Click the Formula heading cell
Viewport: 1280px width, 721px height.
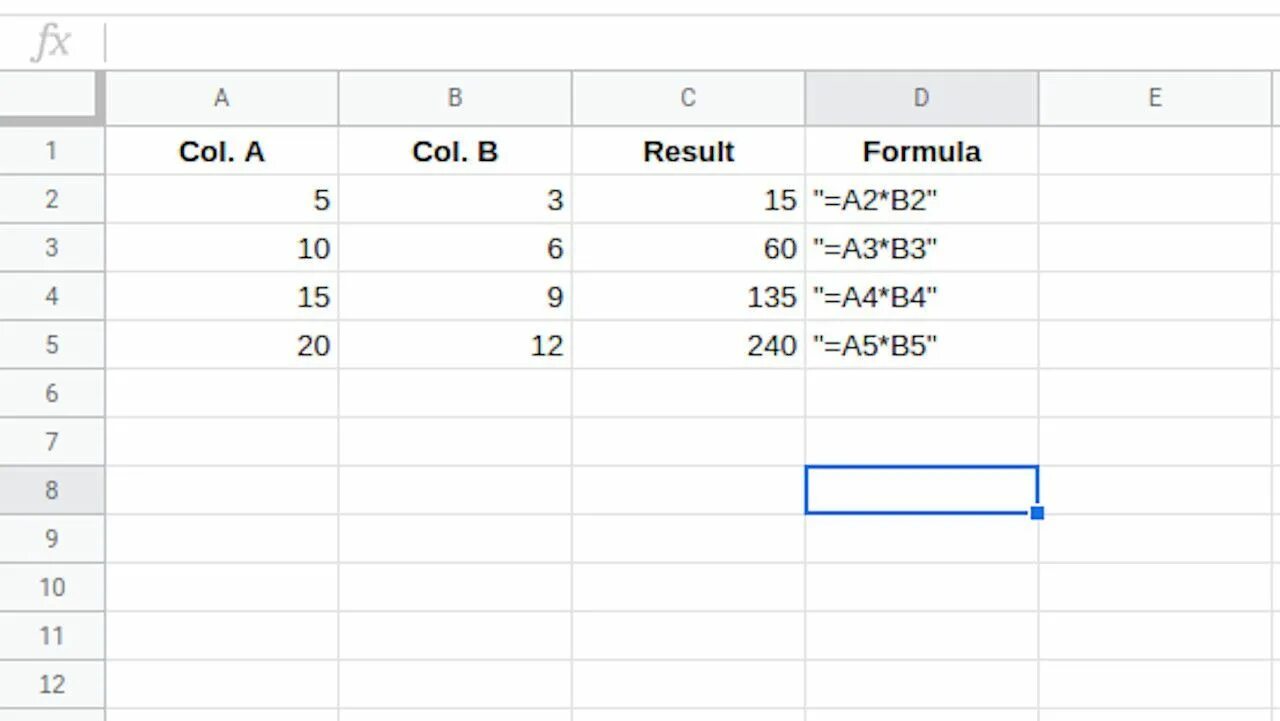click(x=921, y=151)
